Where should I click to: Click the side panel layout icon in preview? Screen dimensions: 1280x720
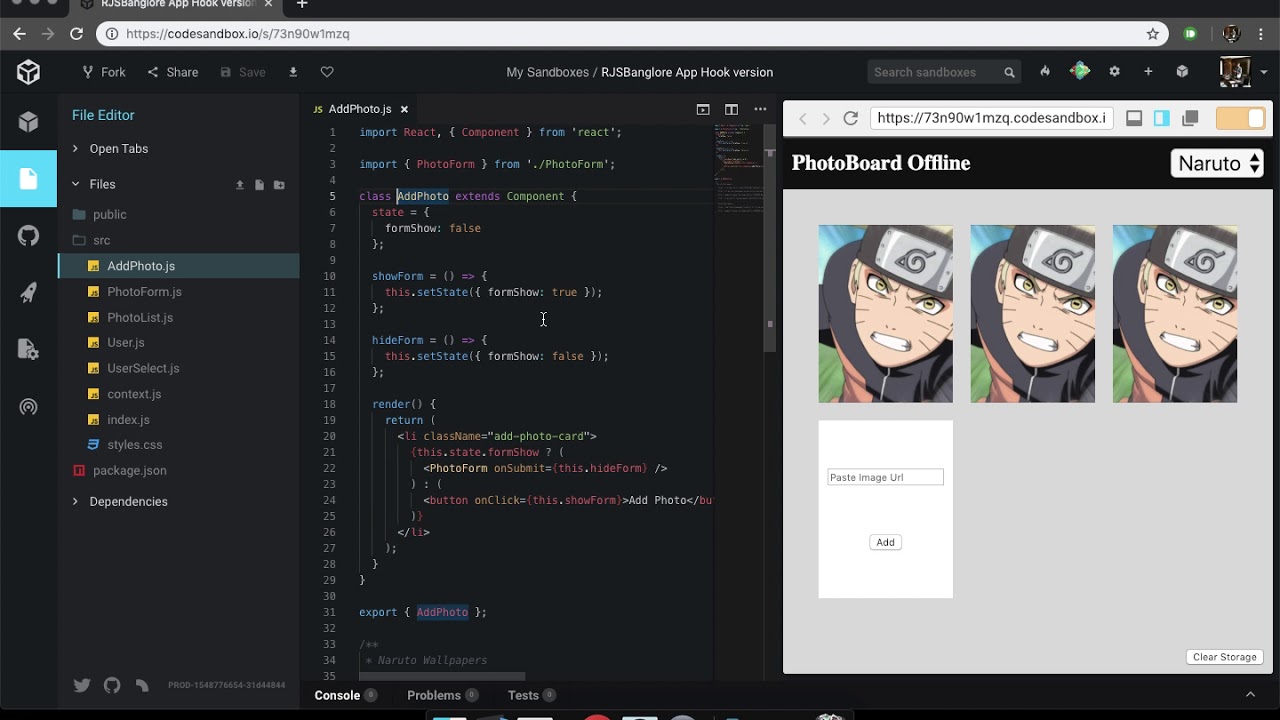coord(1161,118)
